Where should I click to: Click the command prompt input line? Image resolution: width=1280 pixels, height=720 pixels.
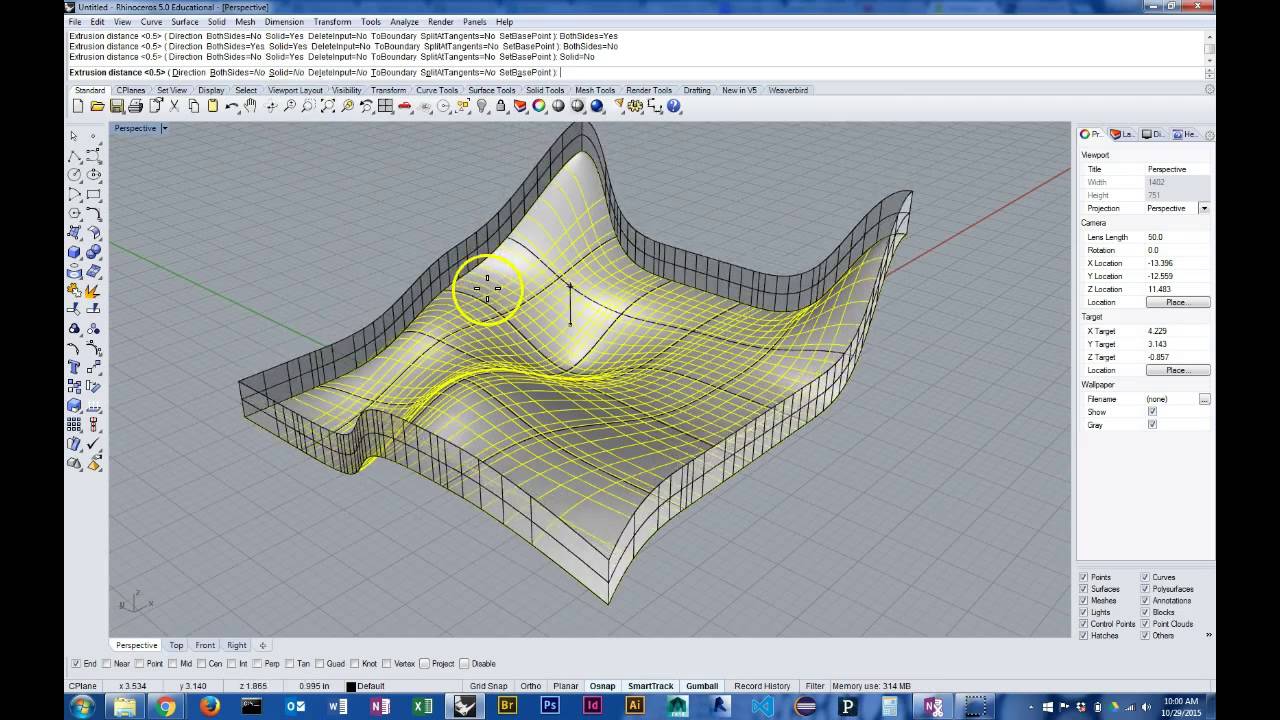click(x=634, y=72)
